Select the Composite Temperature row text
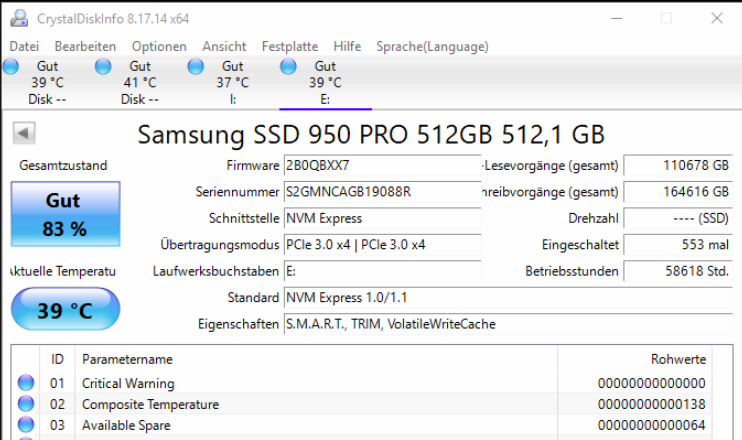The width and height of the screenshot is (742, 440). click(x=150, y=404)
